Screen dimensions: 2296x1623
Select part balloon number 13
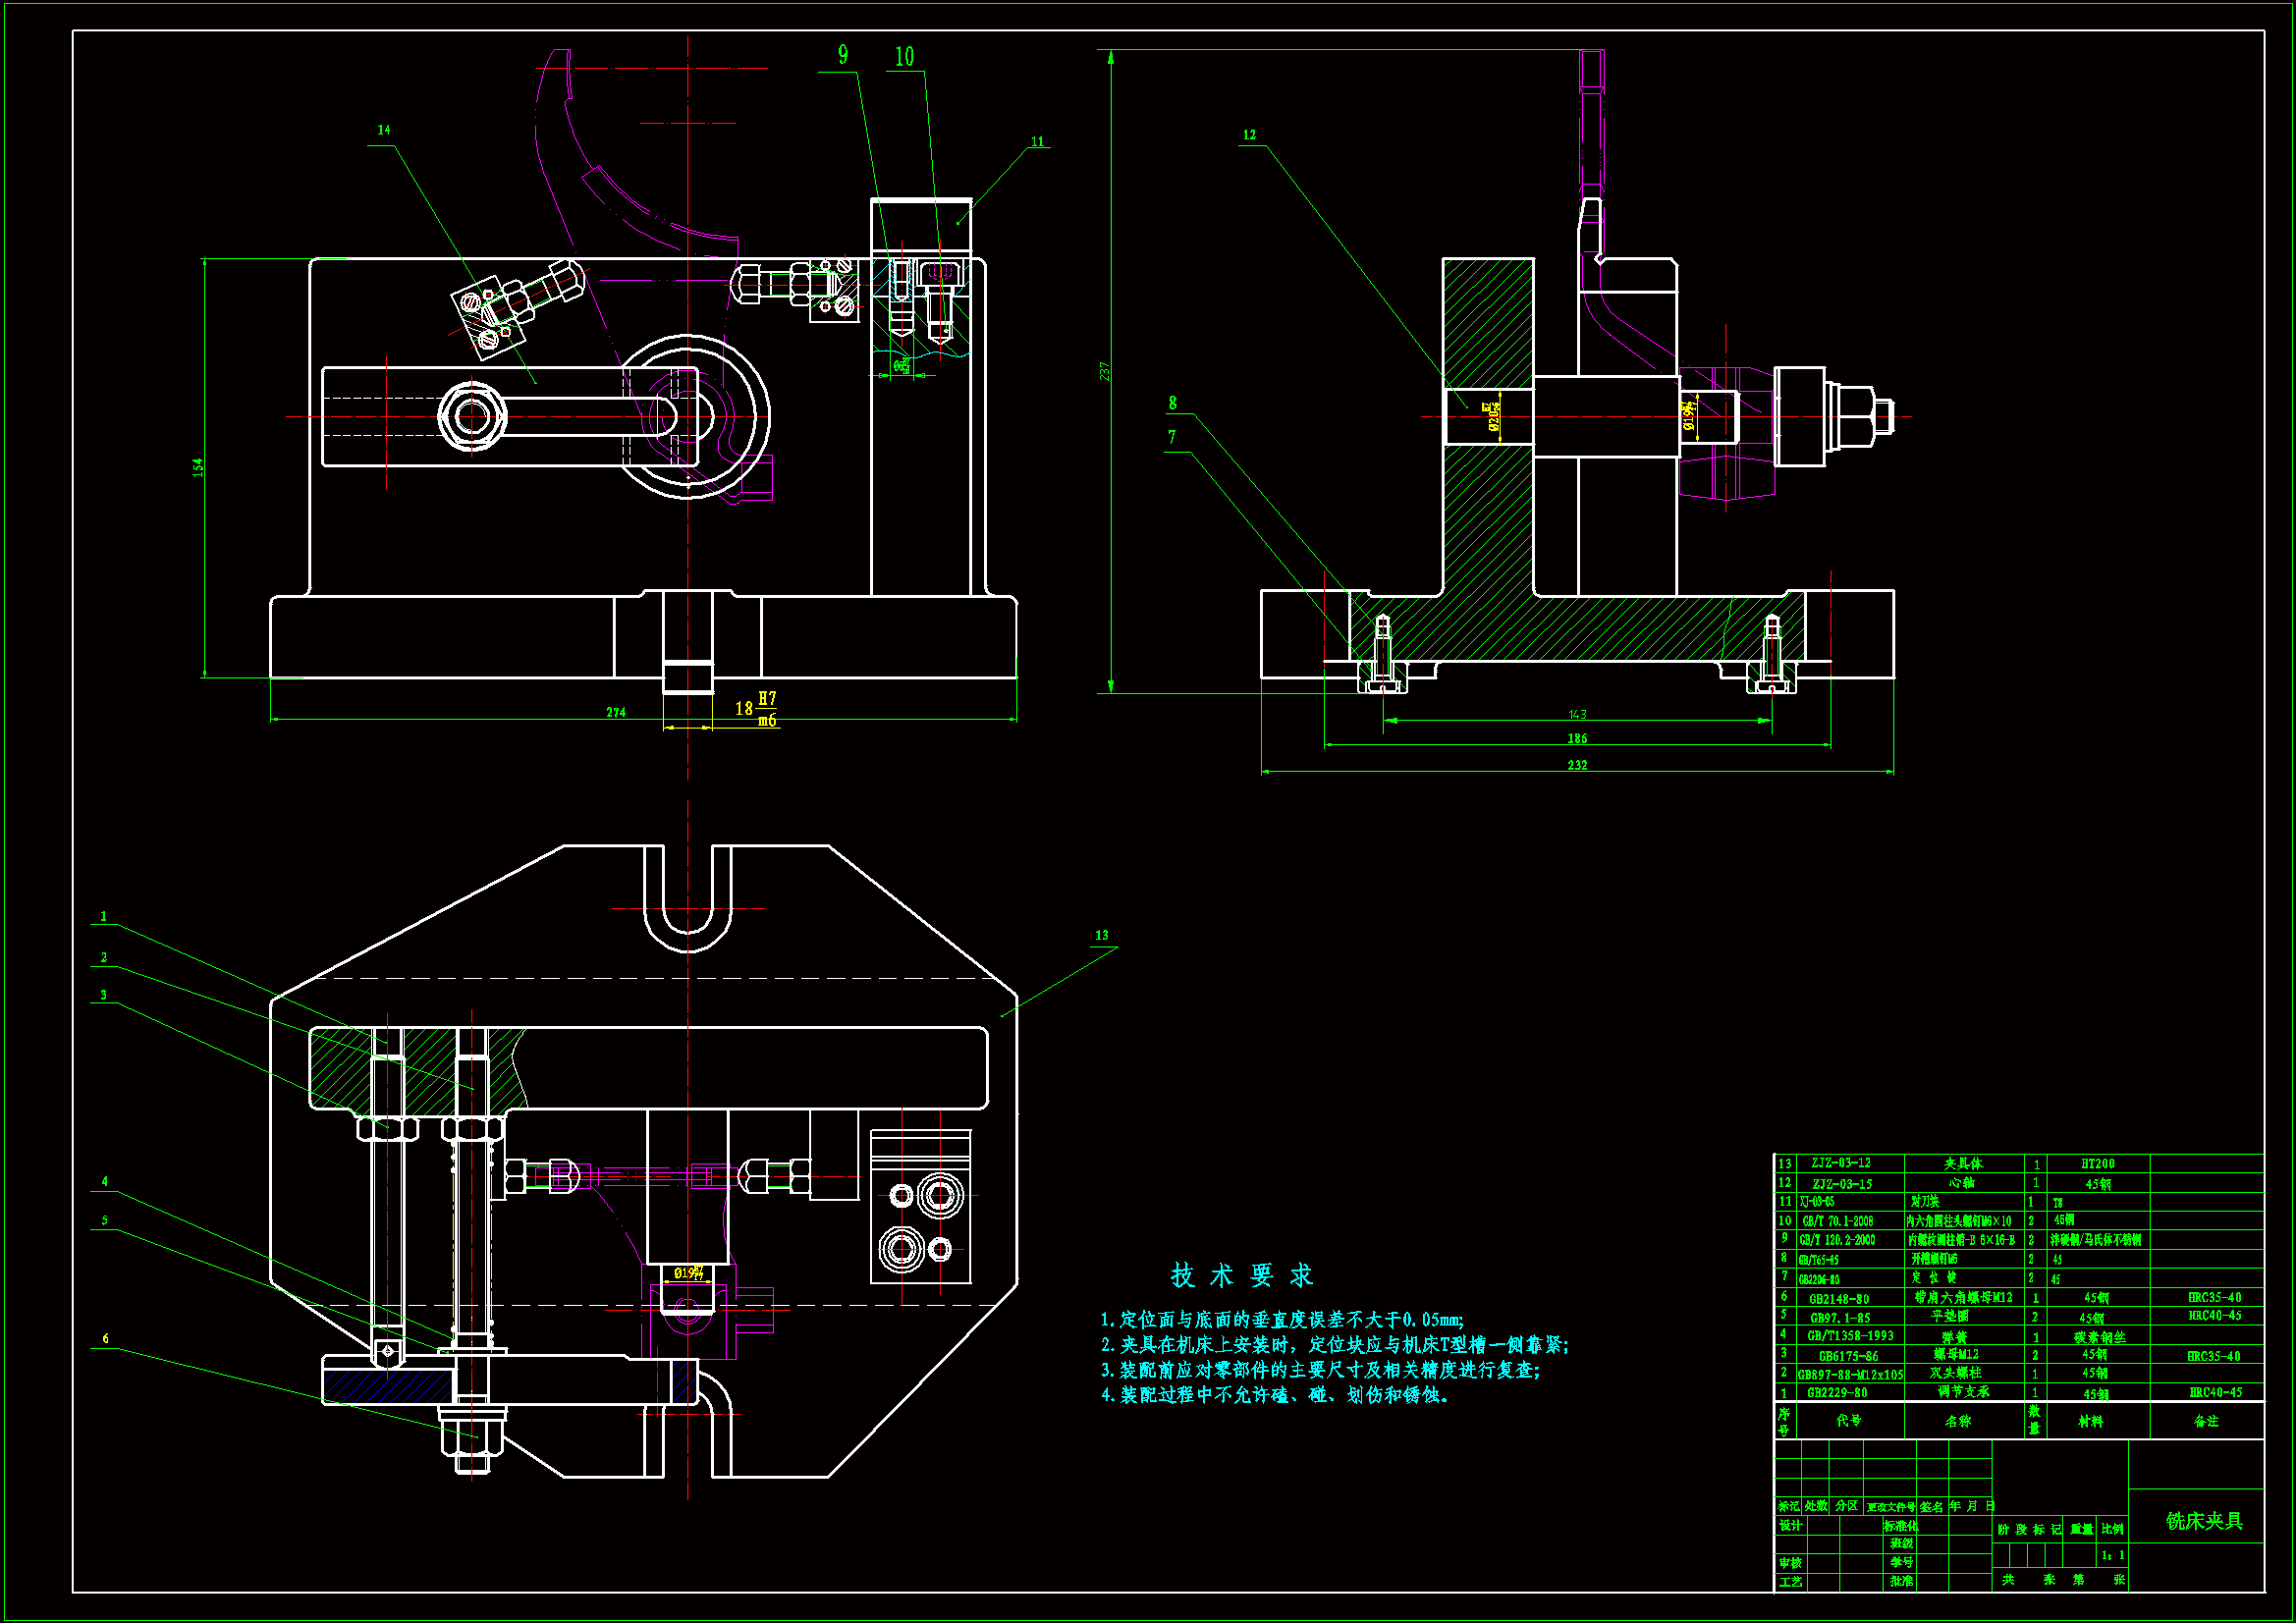coord(1101,935)
